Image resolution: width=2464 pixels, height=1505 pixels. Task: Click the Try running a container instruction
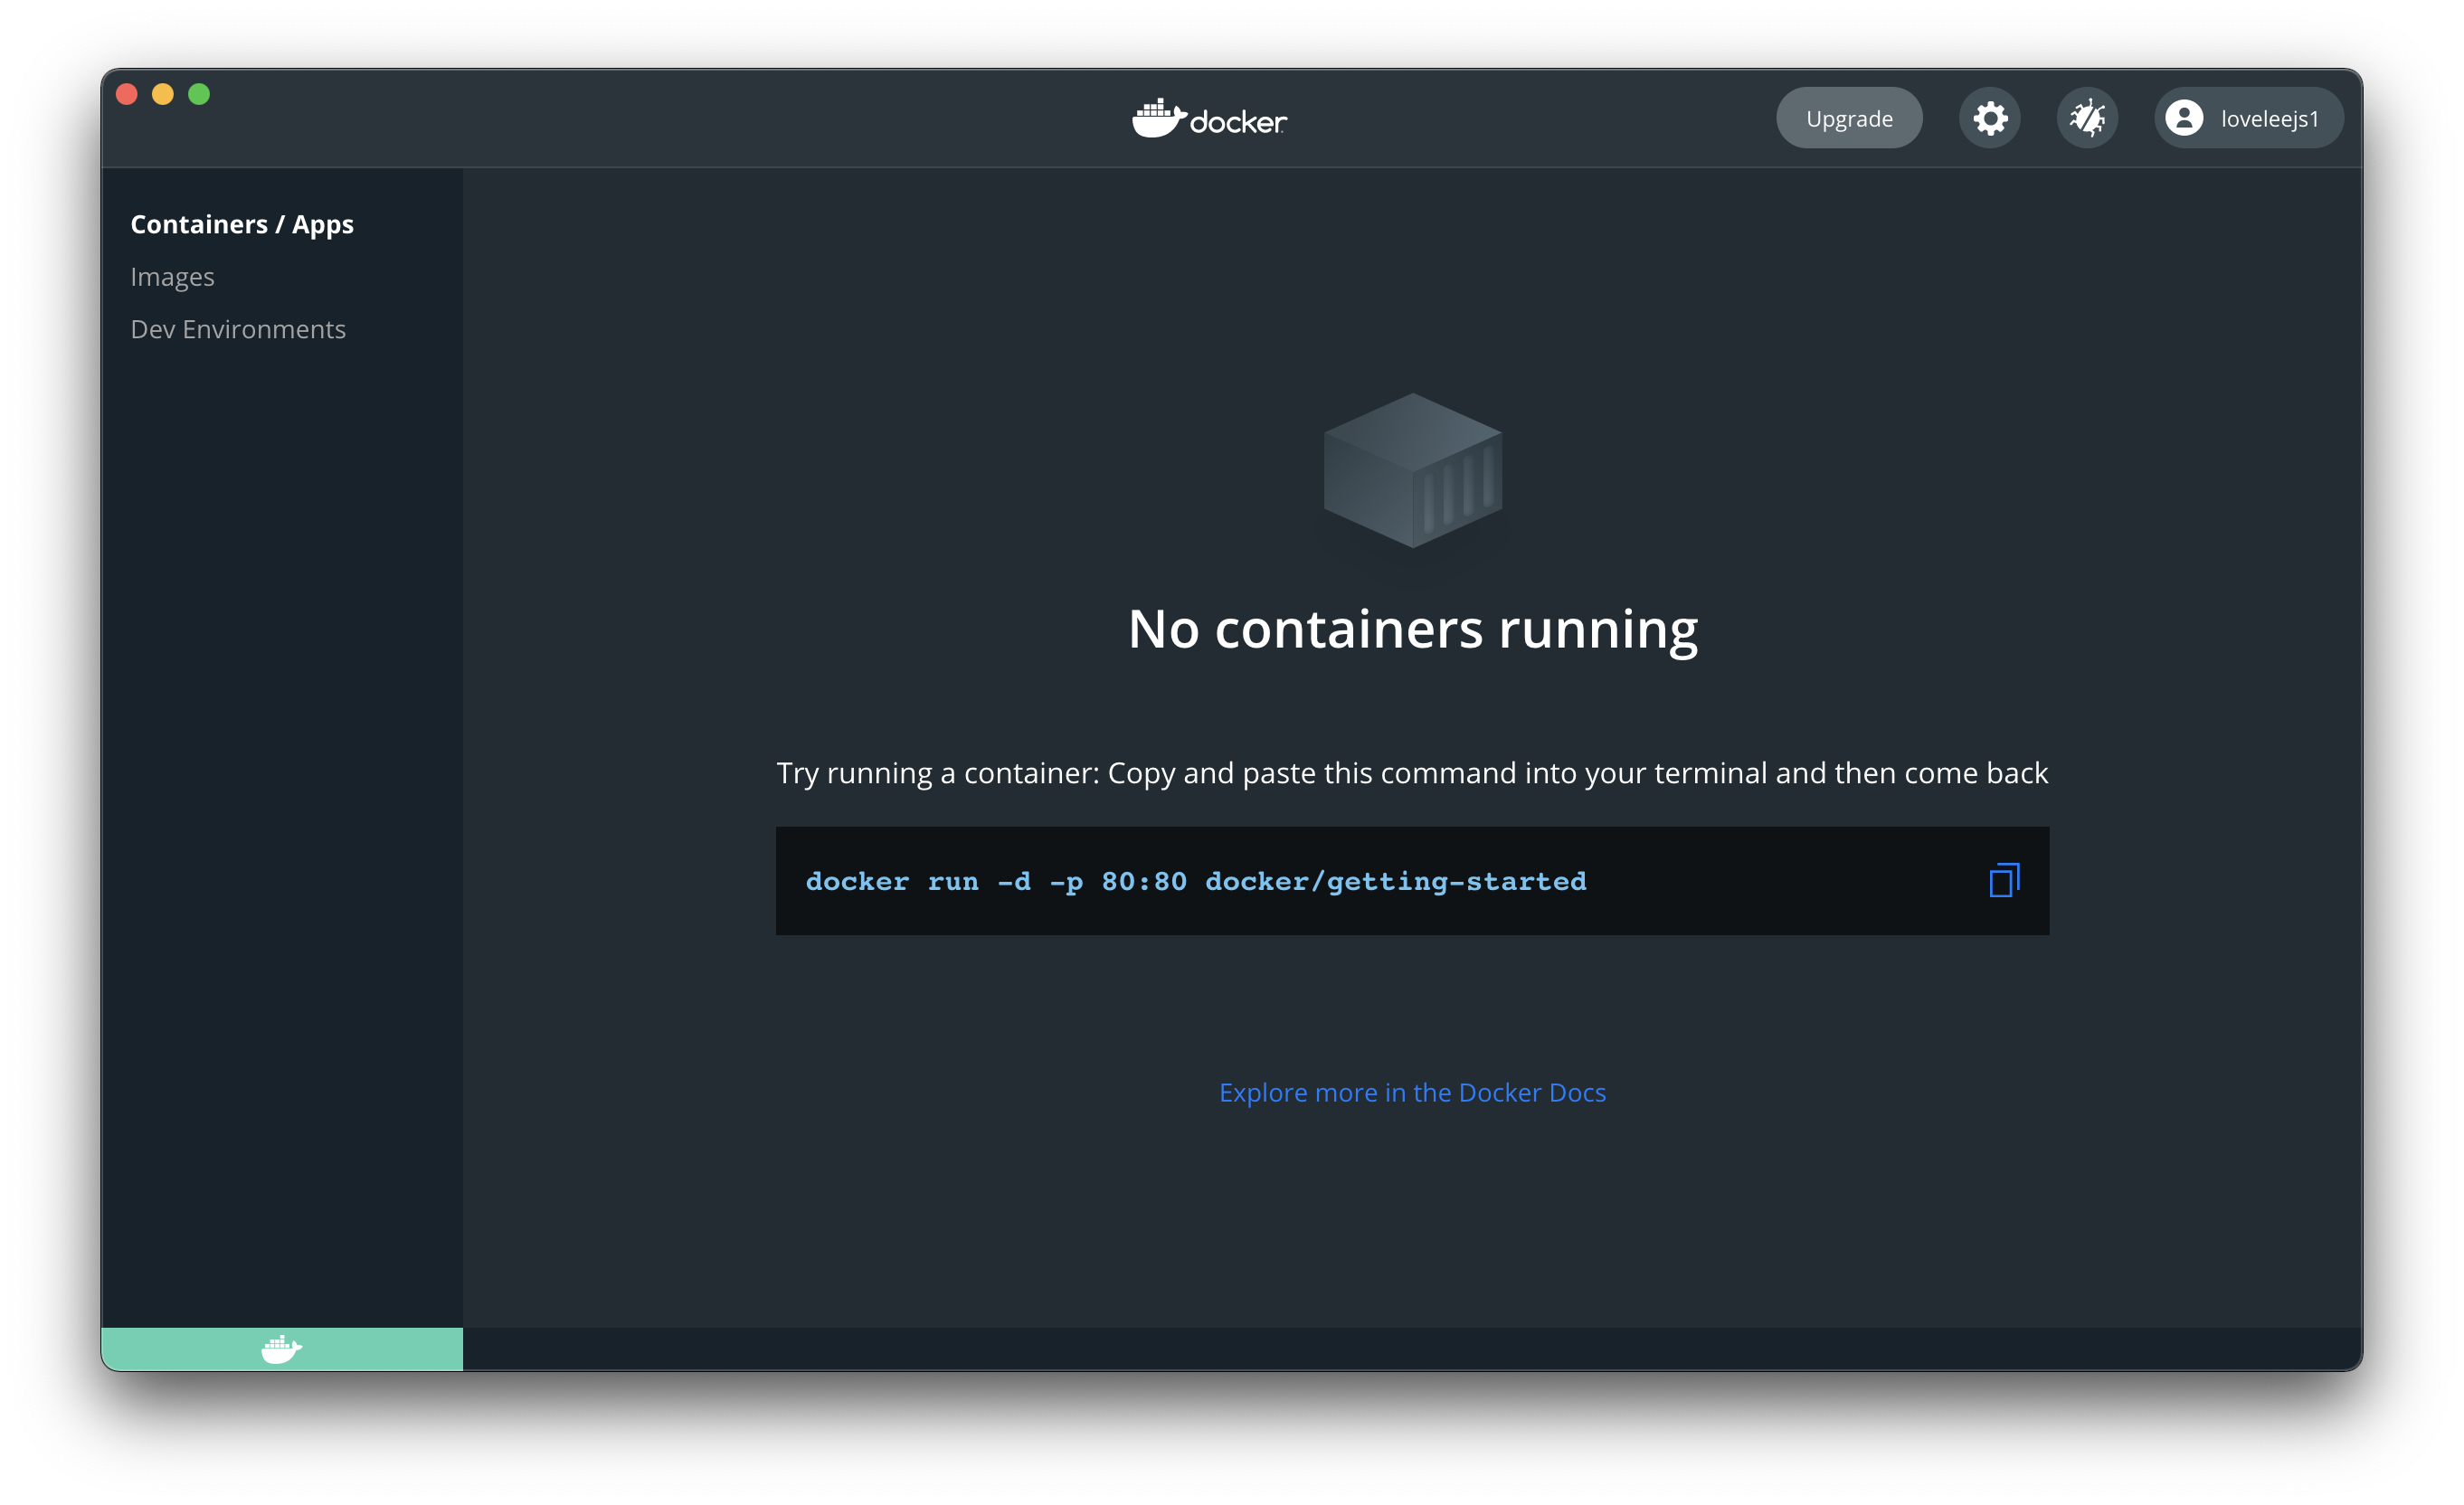tap(1412, 773)
